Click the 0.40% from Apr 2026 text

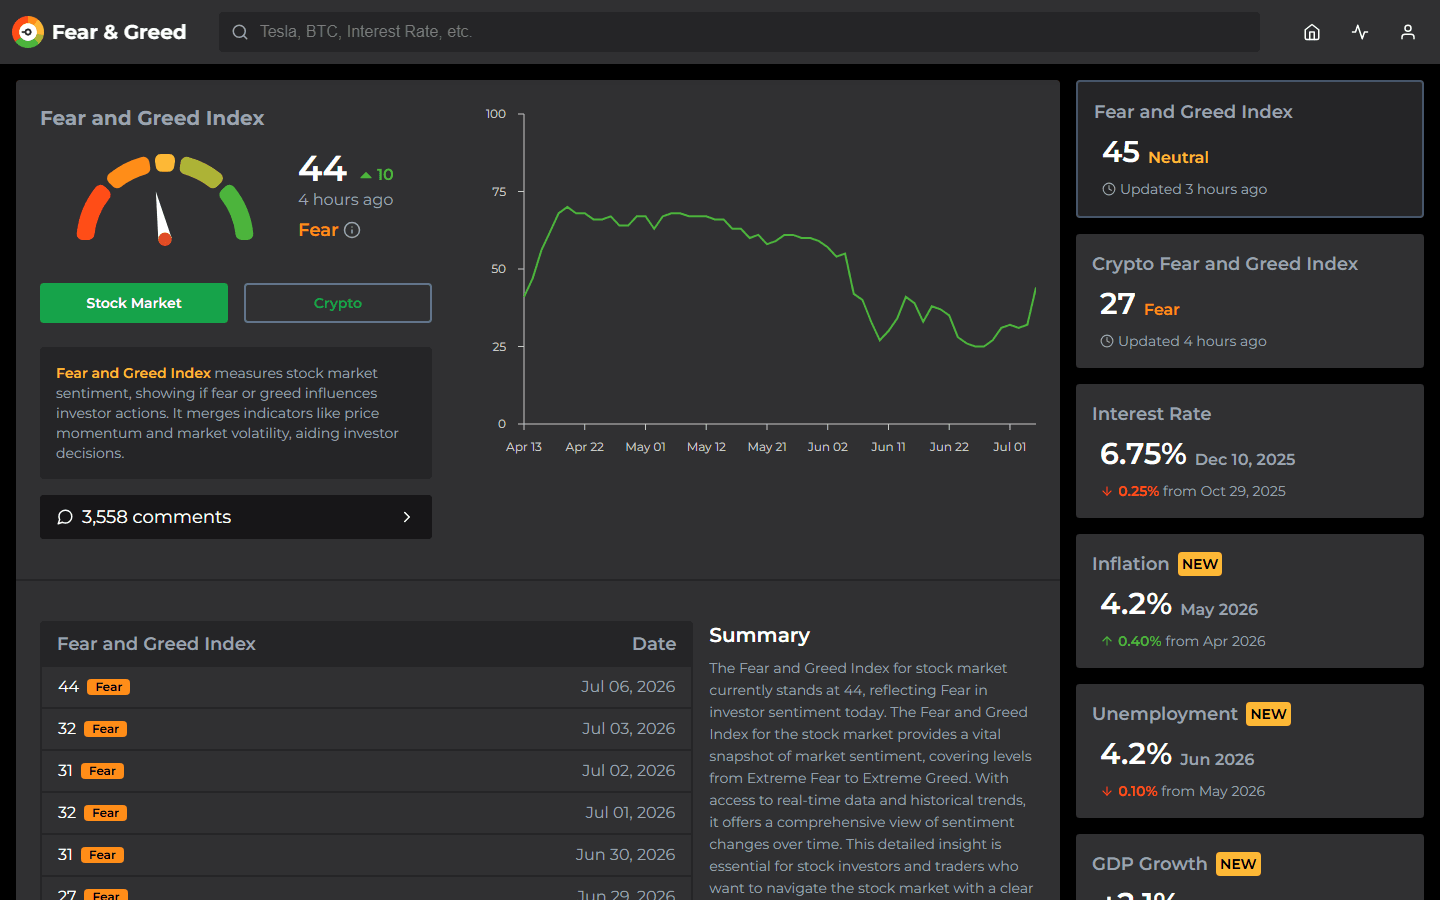click(1192, 641)
